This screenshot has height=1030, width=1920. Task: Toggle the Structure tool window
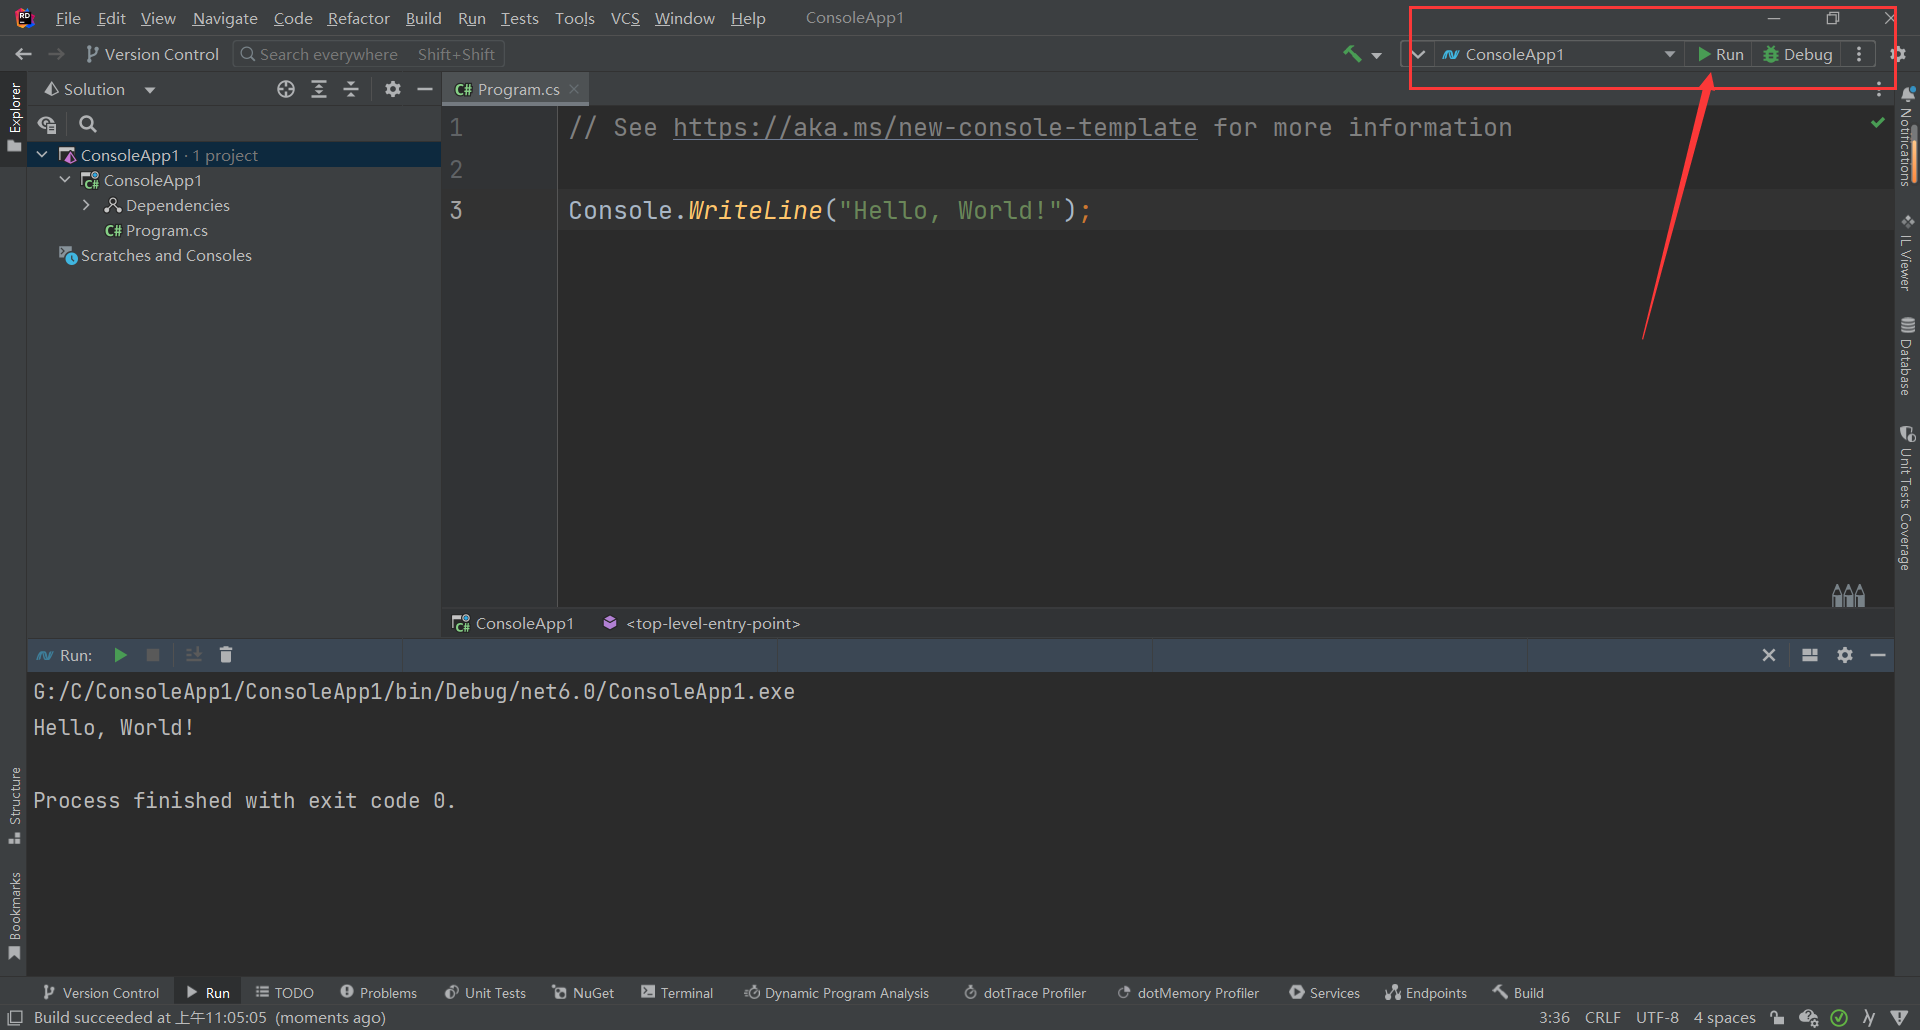[x=14, y=806]
